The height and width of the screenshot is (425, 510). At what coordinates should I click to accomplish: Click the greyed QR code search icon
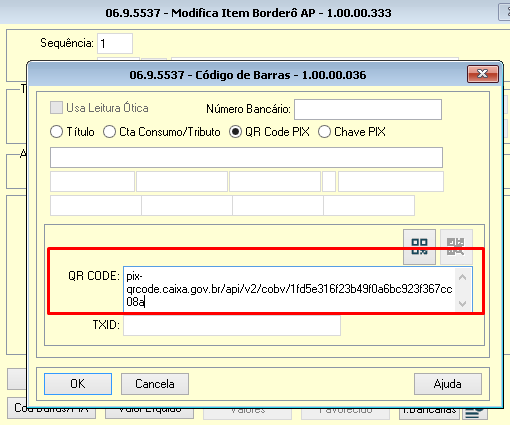click(456, 247)
